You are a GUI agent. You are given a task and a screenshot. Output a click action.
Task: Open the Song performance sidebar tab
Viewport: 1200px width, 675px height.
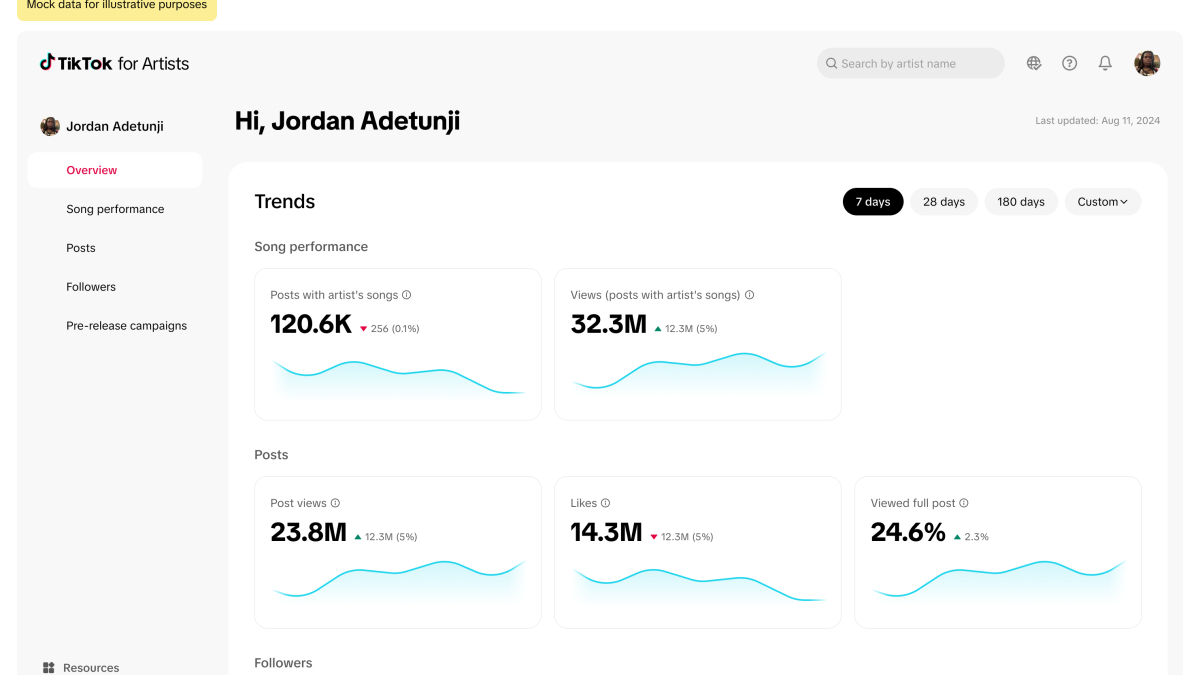click(115, 209)
